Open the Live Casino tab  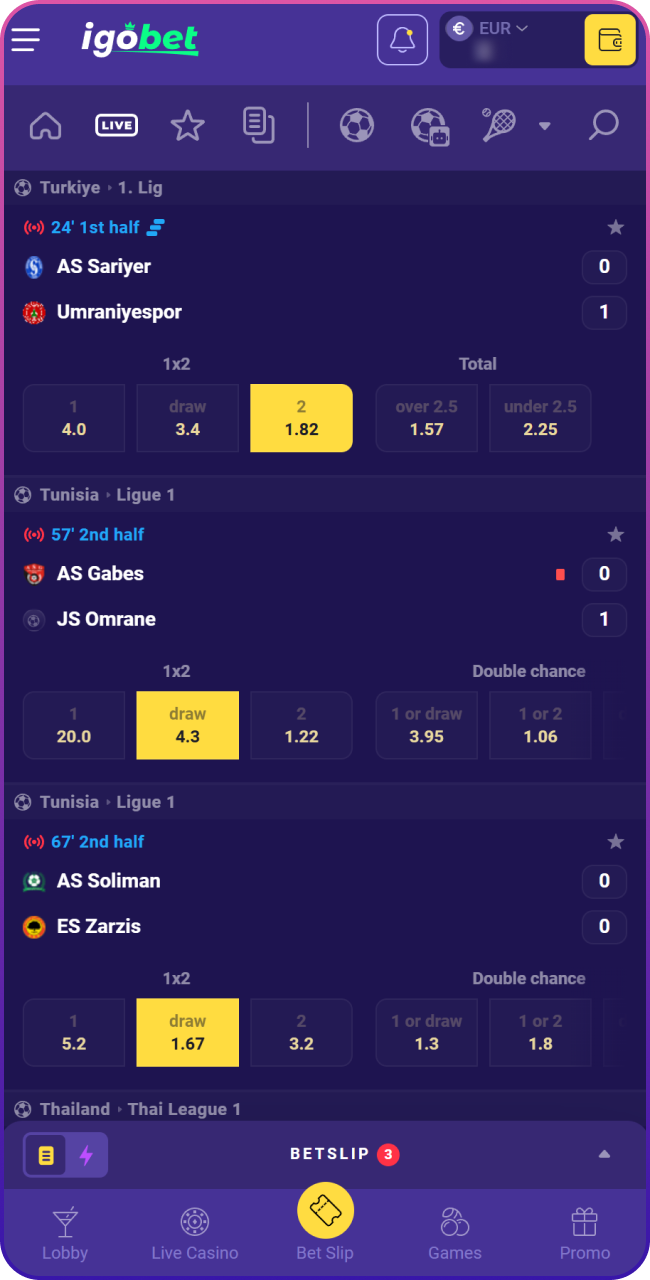point(195,1235)
